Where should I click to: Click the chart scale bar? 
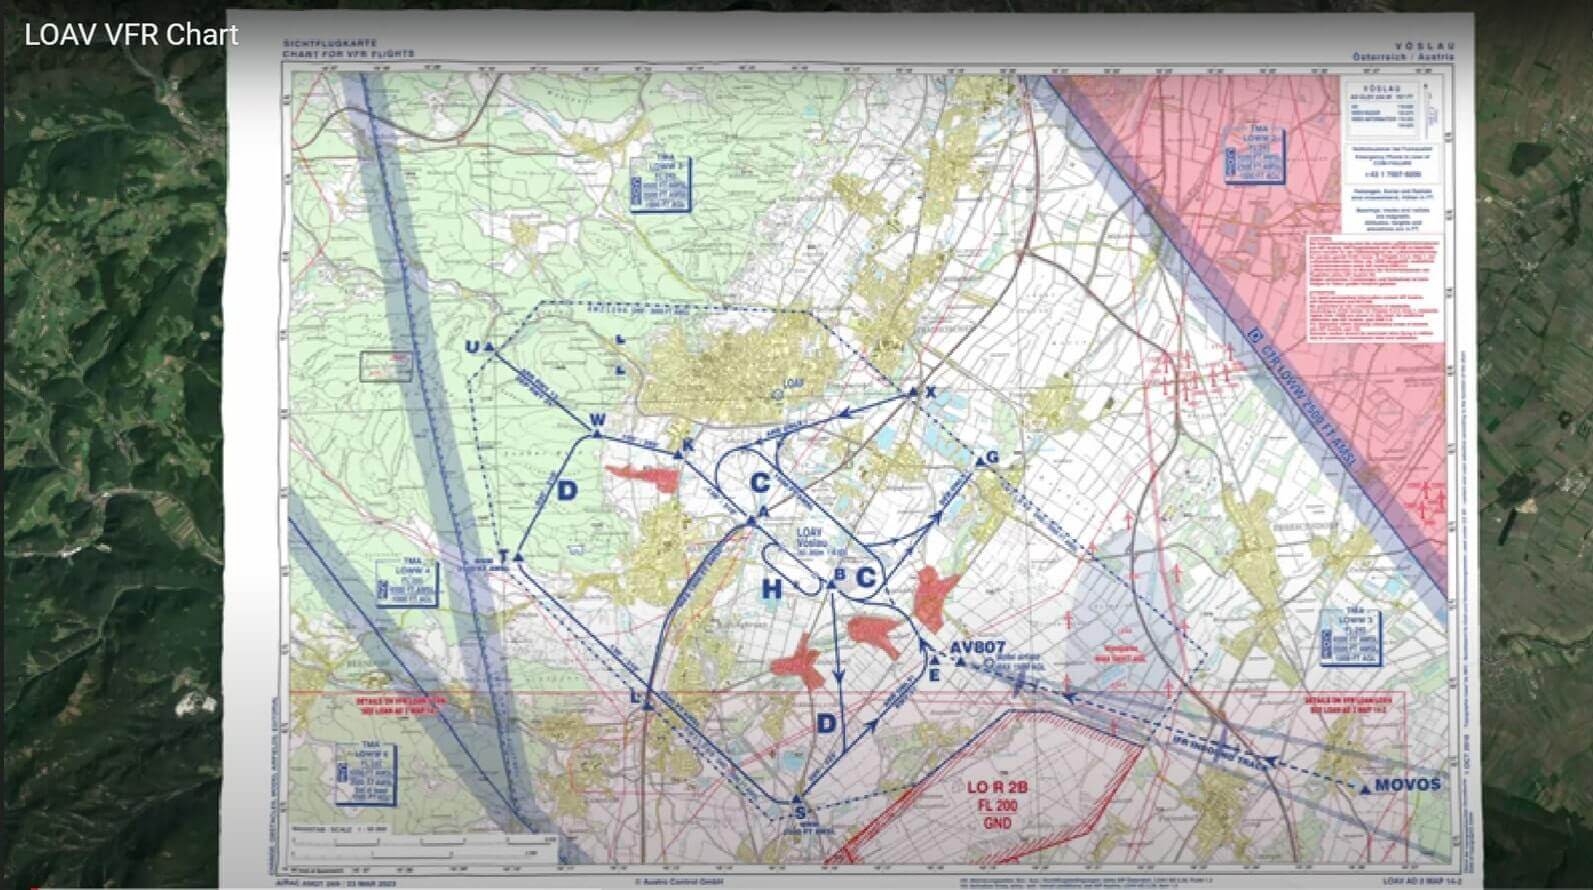[x=423, y=845]
